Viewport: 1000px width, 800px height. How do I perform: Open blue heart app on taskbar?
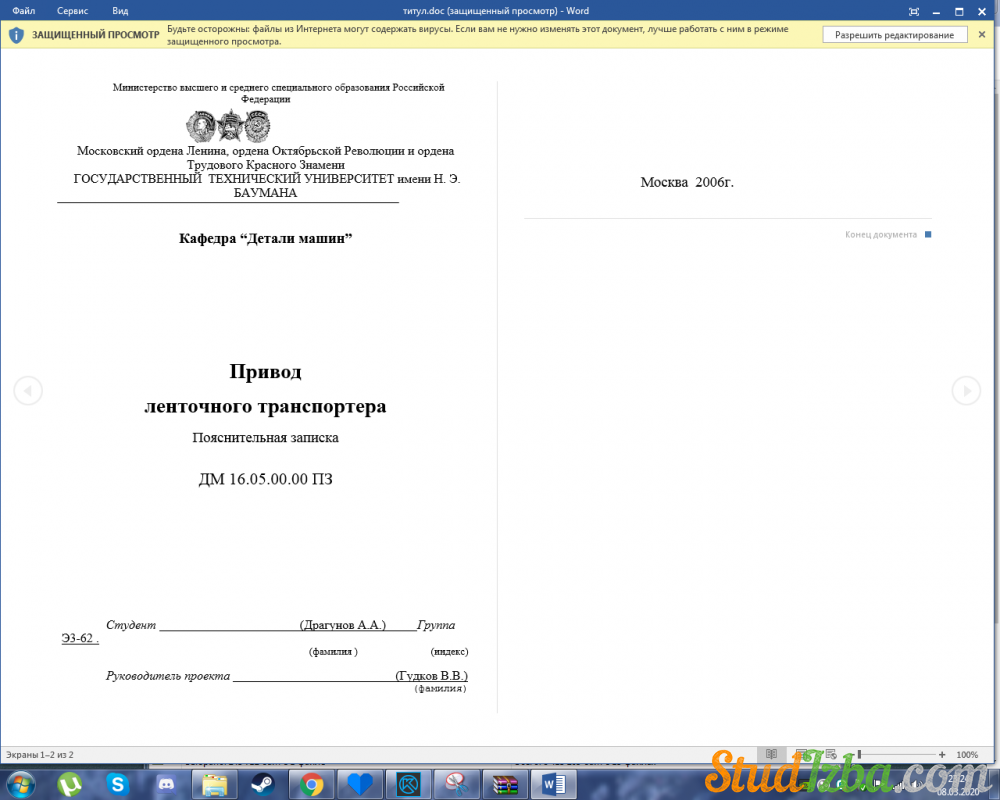click(x=359, y=784)
